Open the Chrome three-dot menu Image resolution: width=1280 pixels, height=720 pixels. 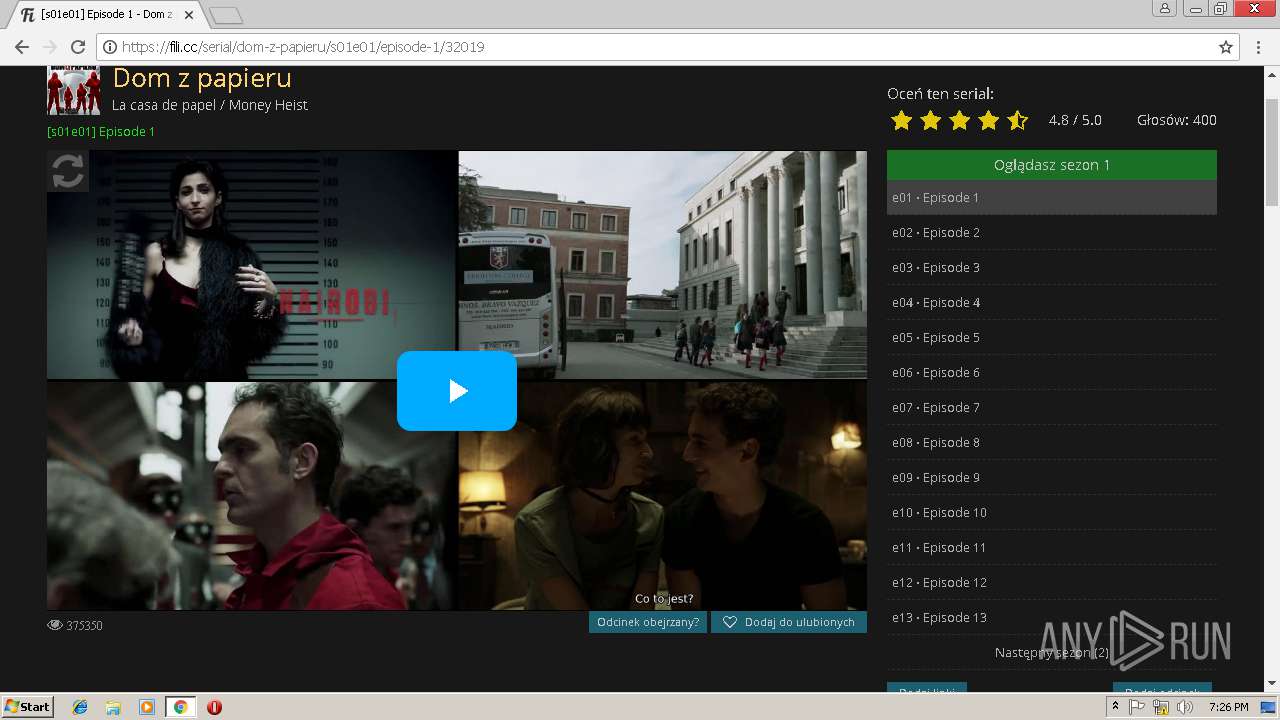point(1258,47)
